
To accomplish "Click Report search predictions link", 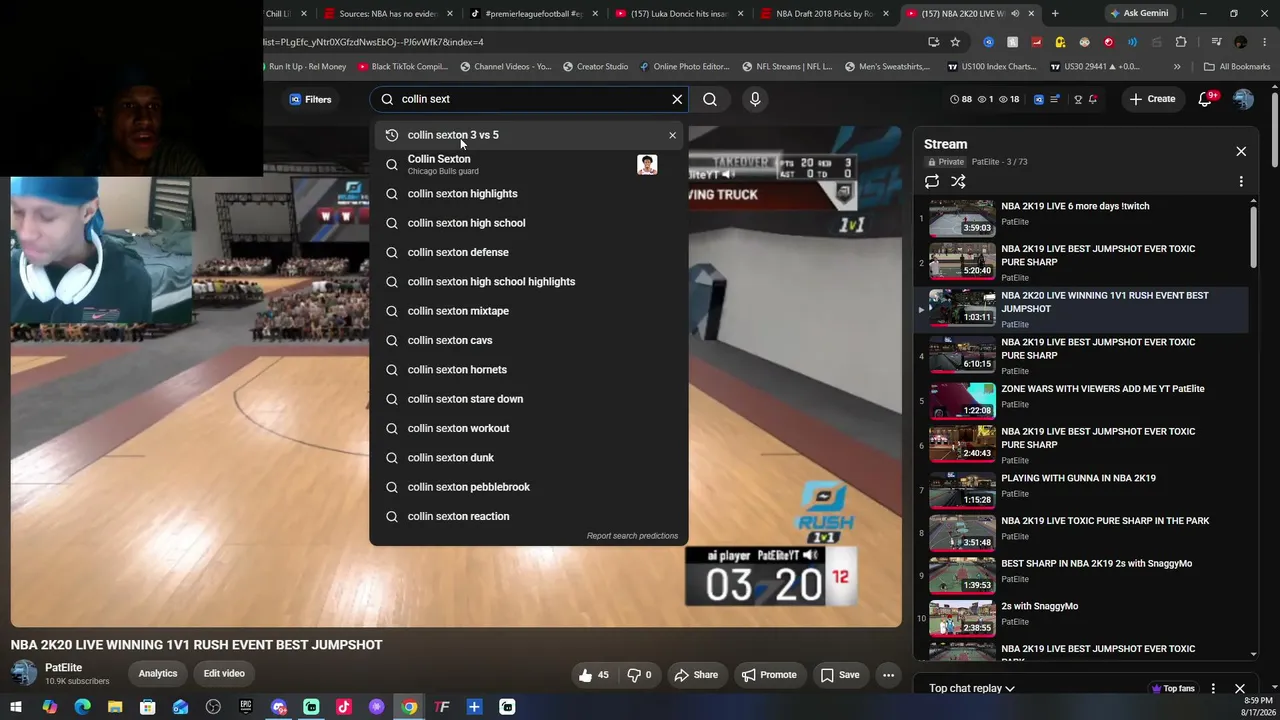I will [632, 536].
